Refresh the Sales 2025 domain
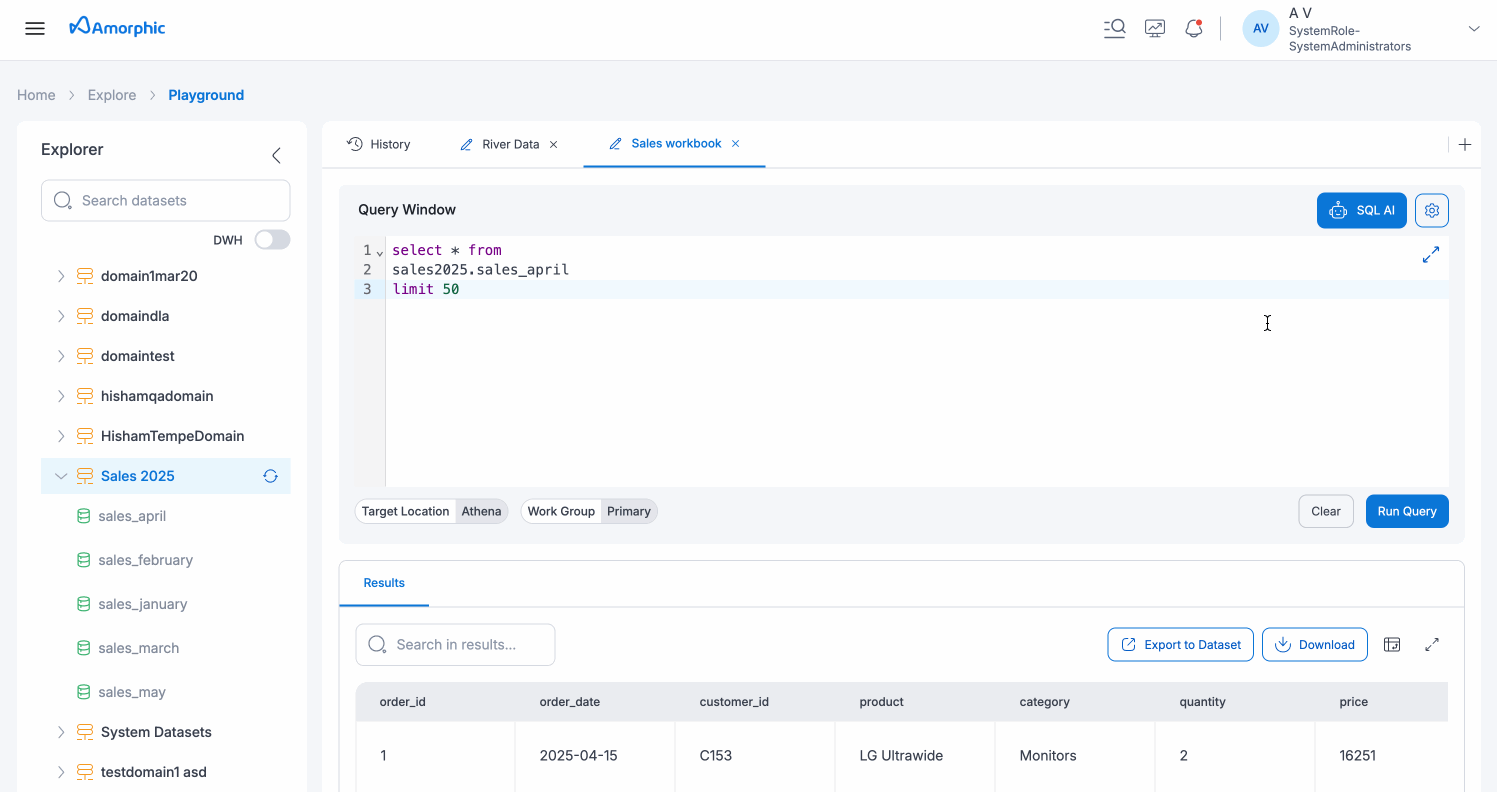 [x=270, y=476]
